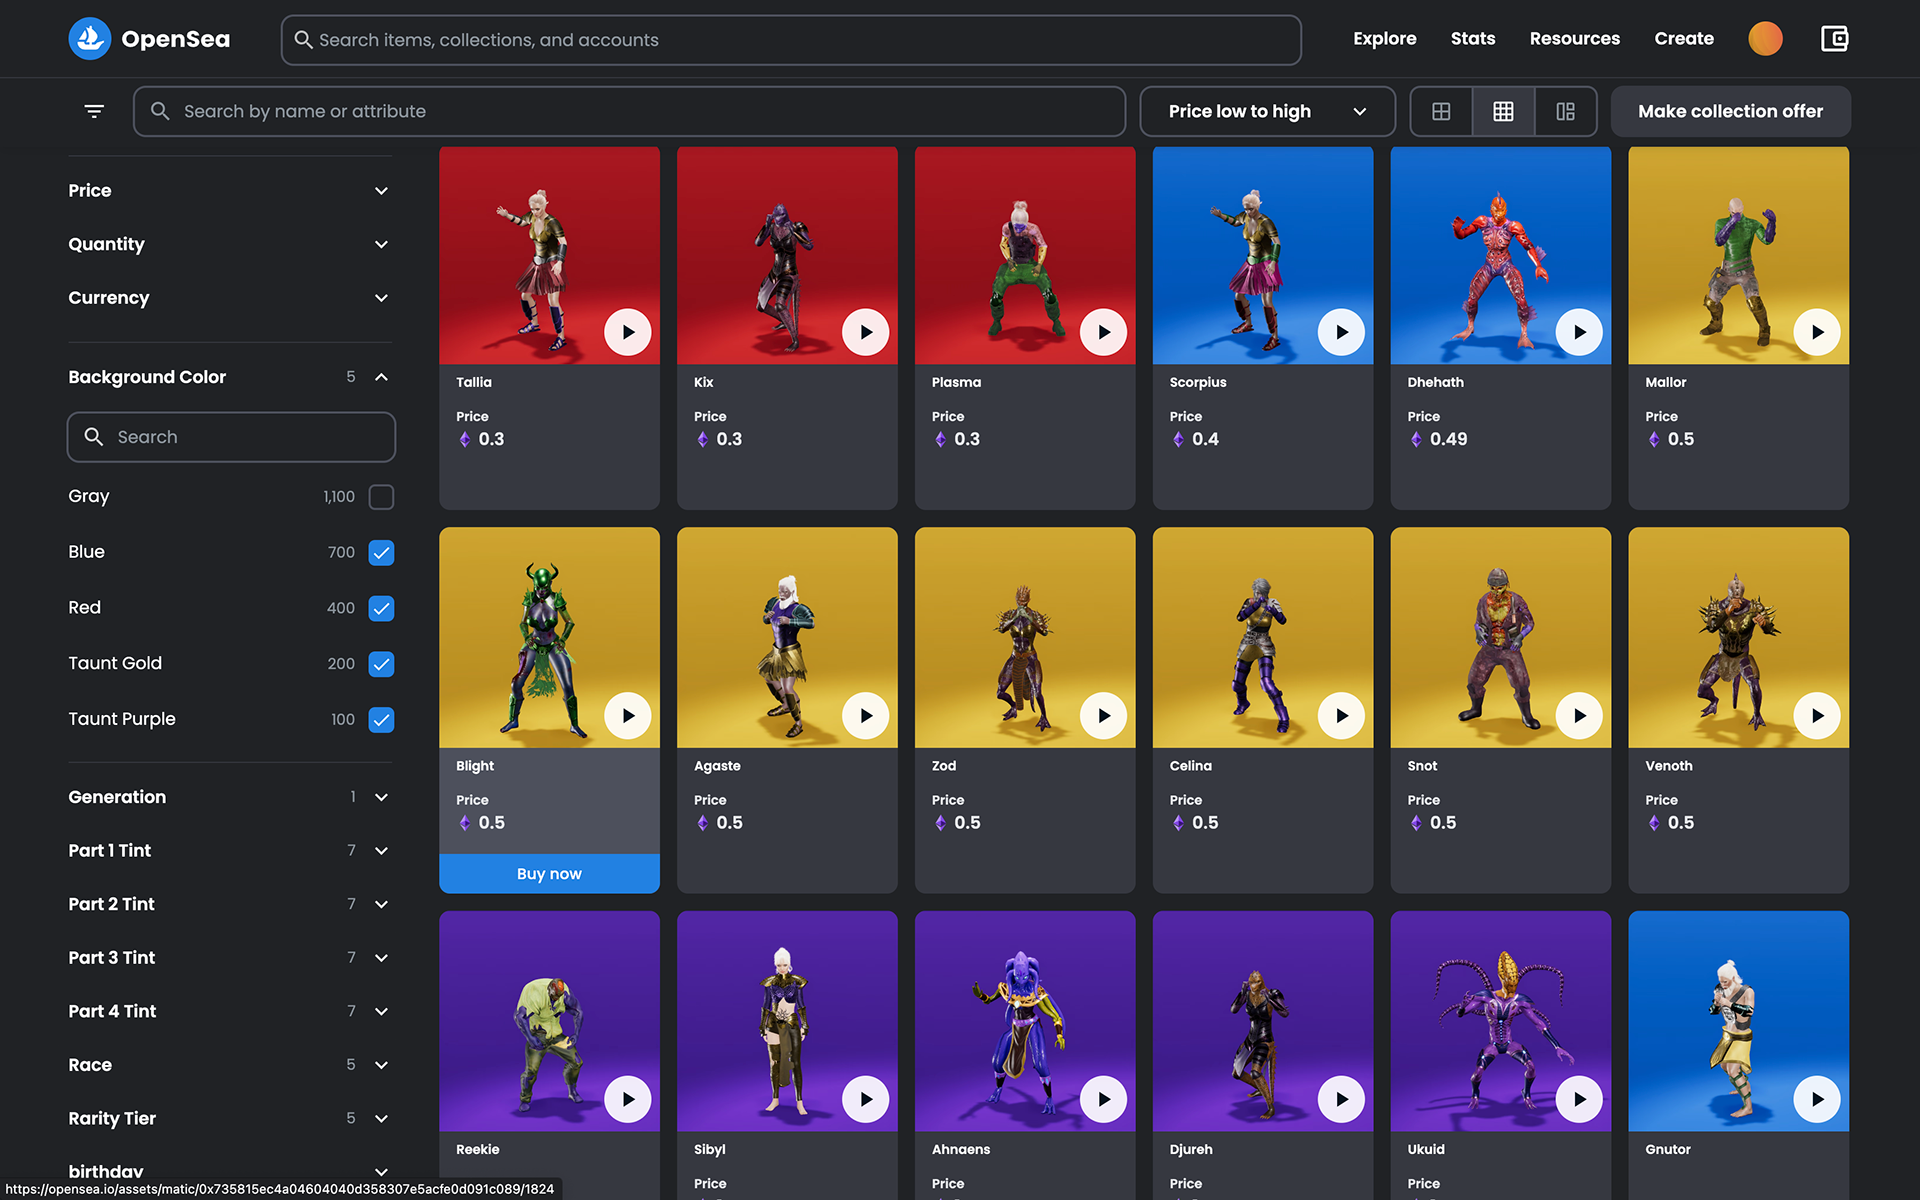The image size is (1920, 1200).
Task: Switch to large grid view icon
Action: [x=1441, y=111]
